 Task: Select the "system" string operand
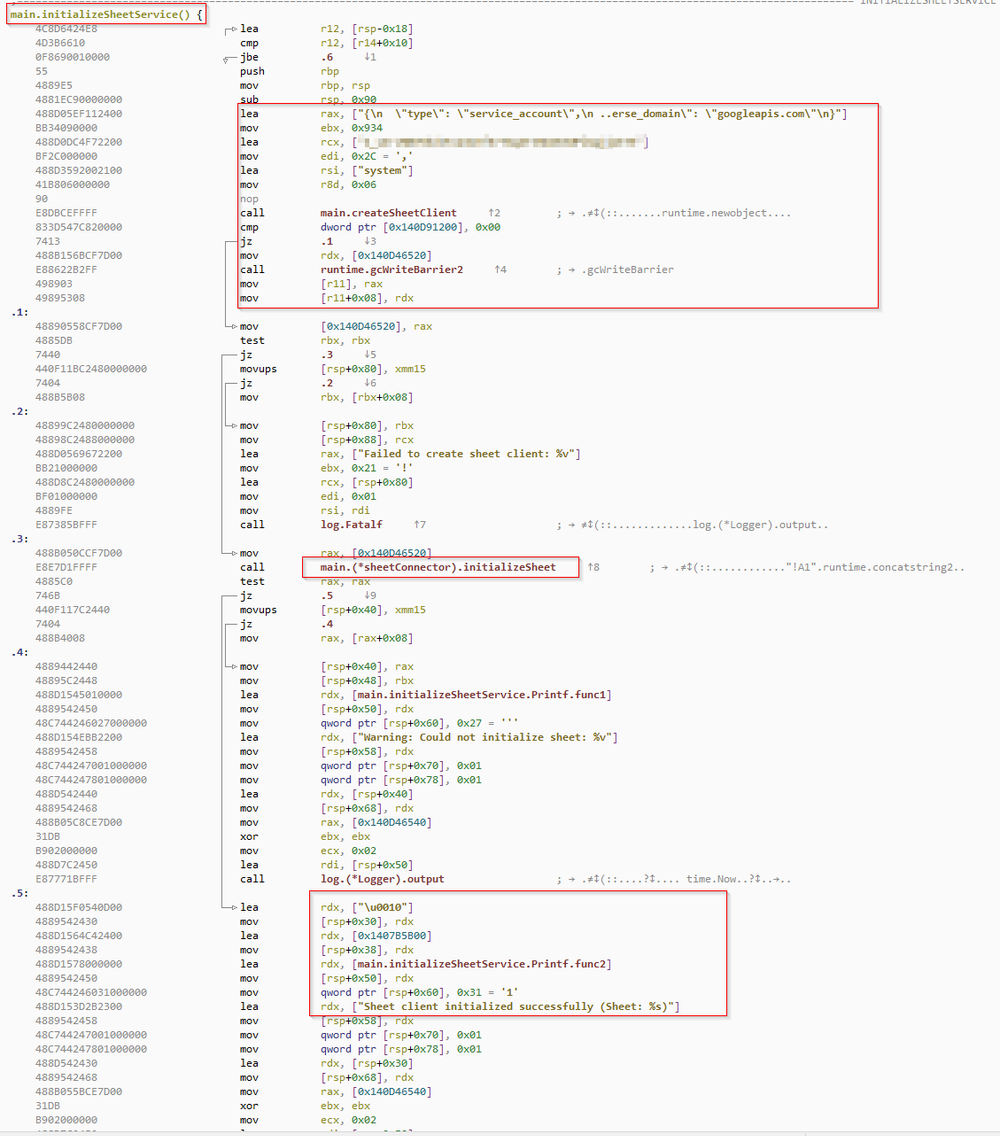[x=383, y=171]
